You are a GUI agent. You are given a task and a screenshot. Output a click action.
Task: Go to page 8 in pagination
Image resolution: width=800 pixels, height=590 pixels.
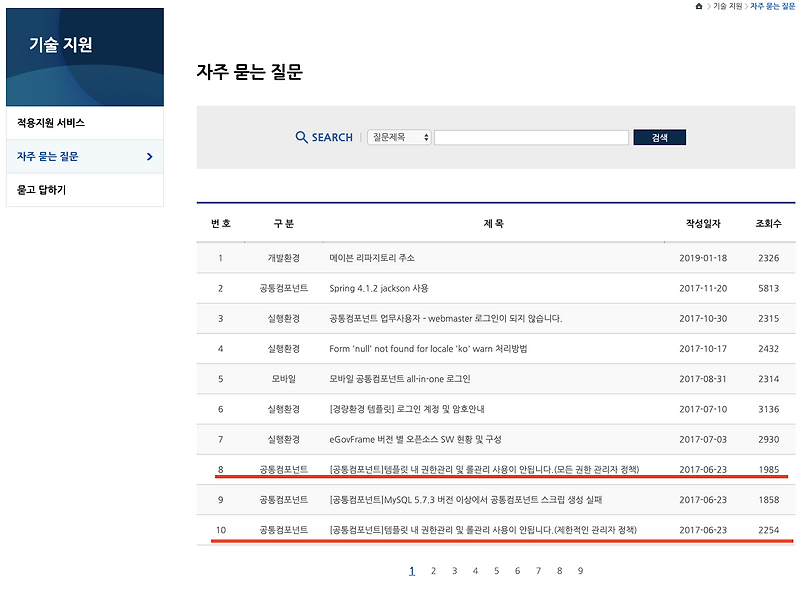(559, 571)
